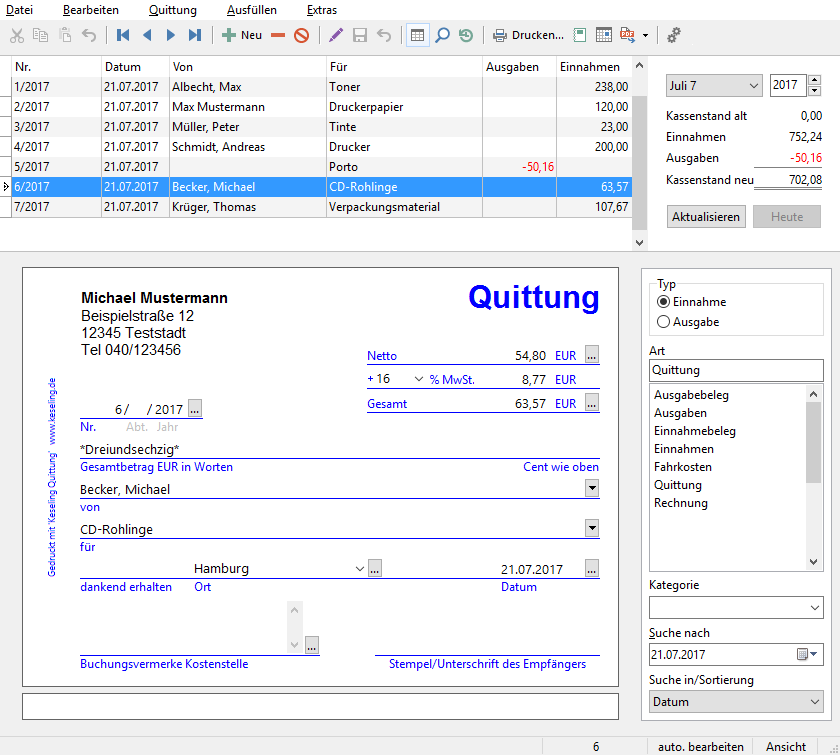Click the purple pencil edit icon
This screenshot has width=840, height=755.
(335, 35)
